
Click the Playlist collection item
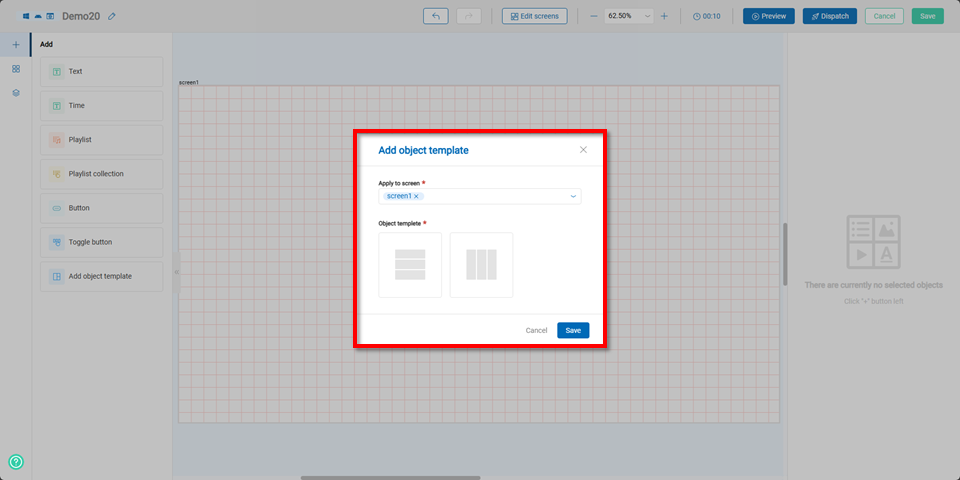[101, 174]
